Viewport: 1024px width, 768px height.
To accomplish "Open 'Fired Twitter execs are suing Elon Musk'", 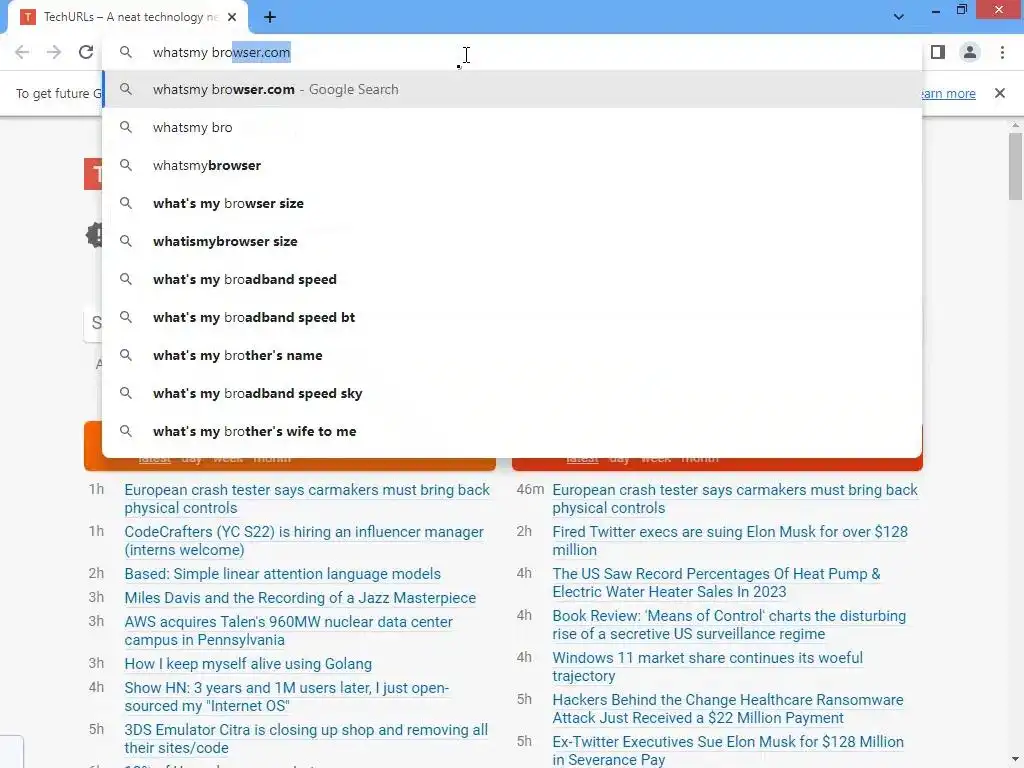I will tap(730, 541).
